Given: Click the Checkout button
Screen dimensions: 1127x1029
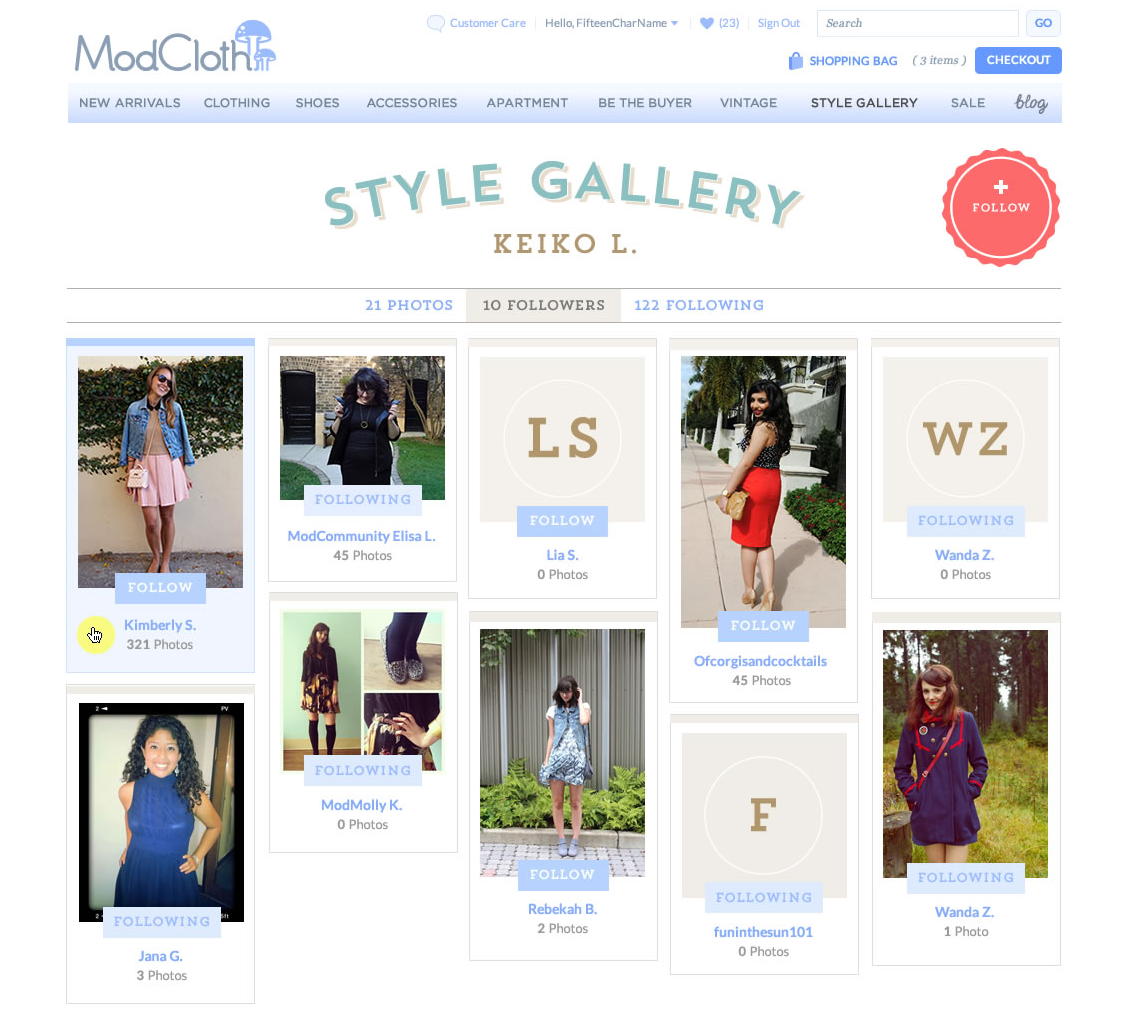Looking at the screenshot, I should point(1018,60).
